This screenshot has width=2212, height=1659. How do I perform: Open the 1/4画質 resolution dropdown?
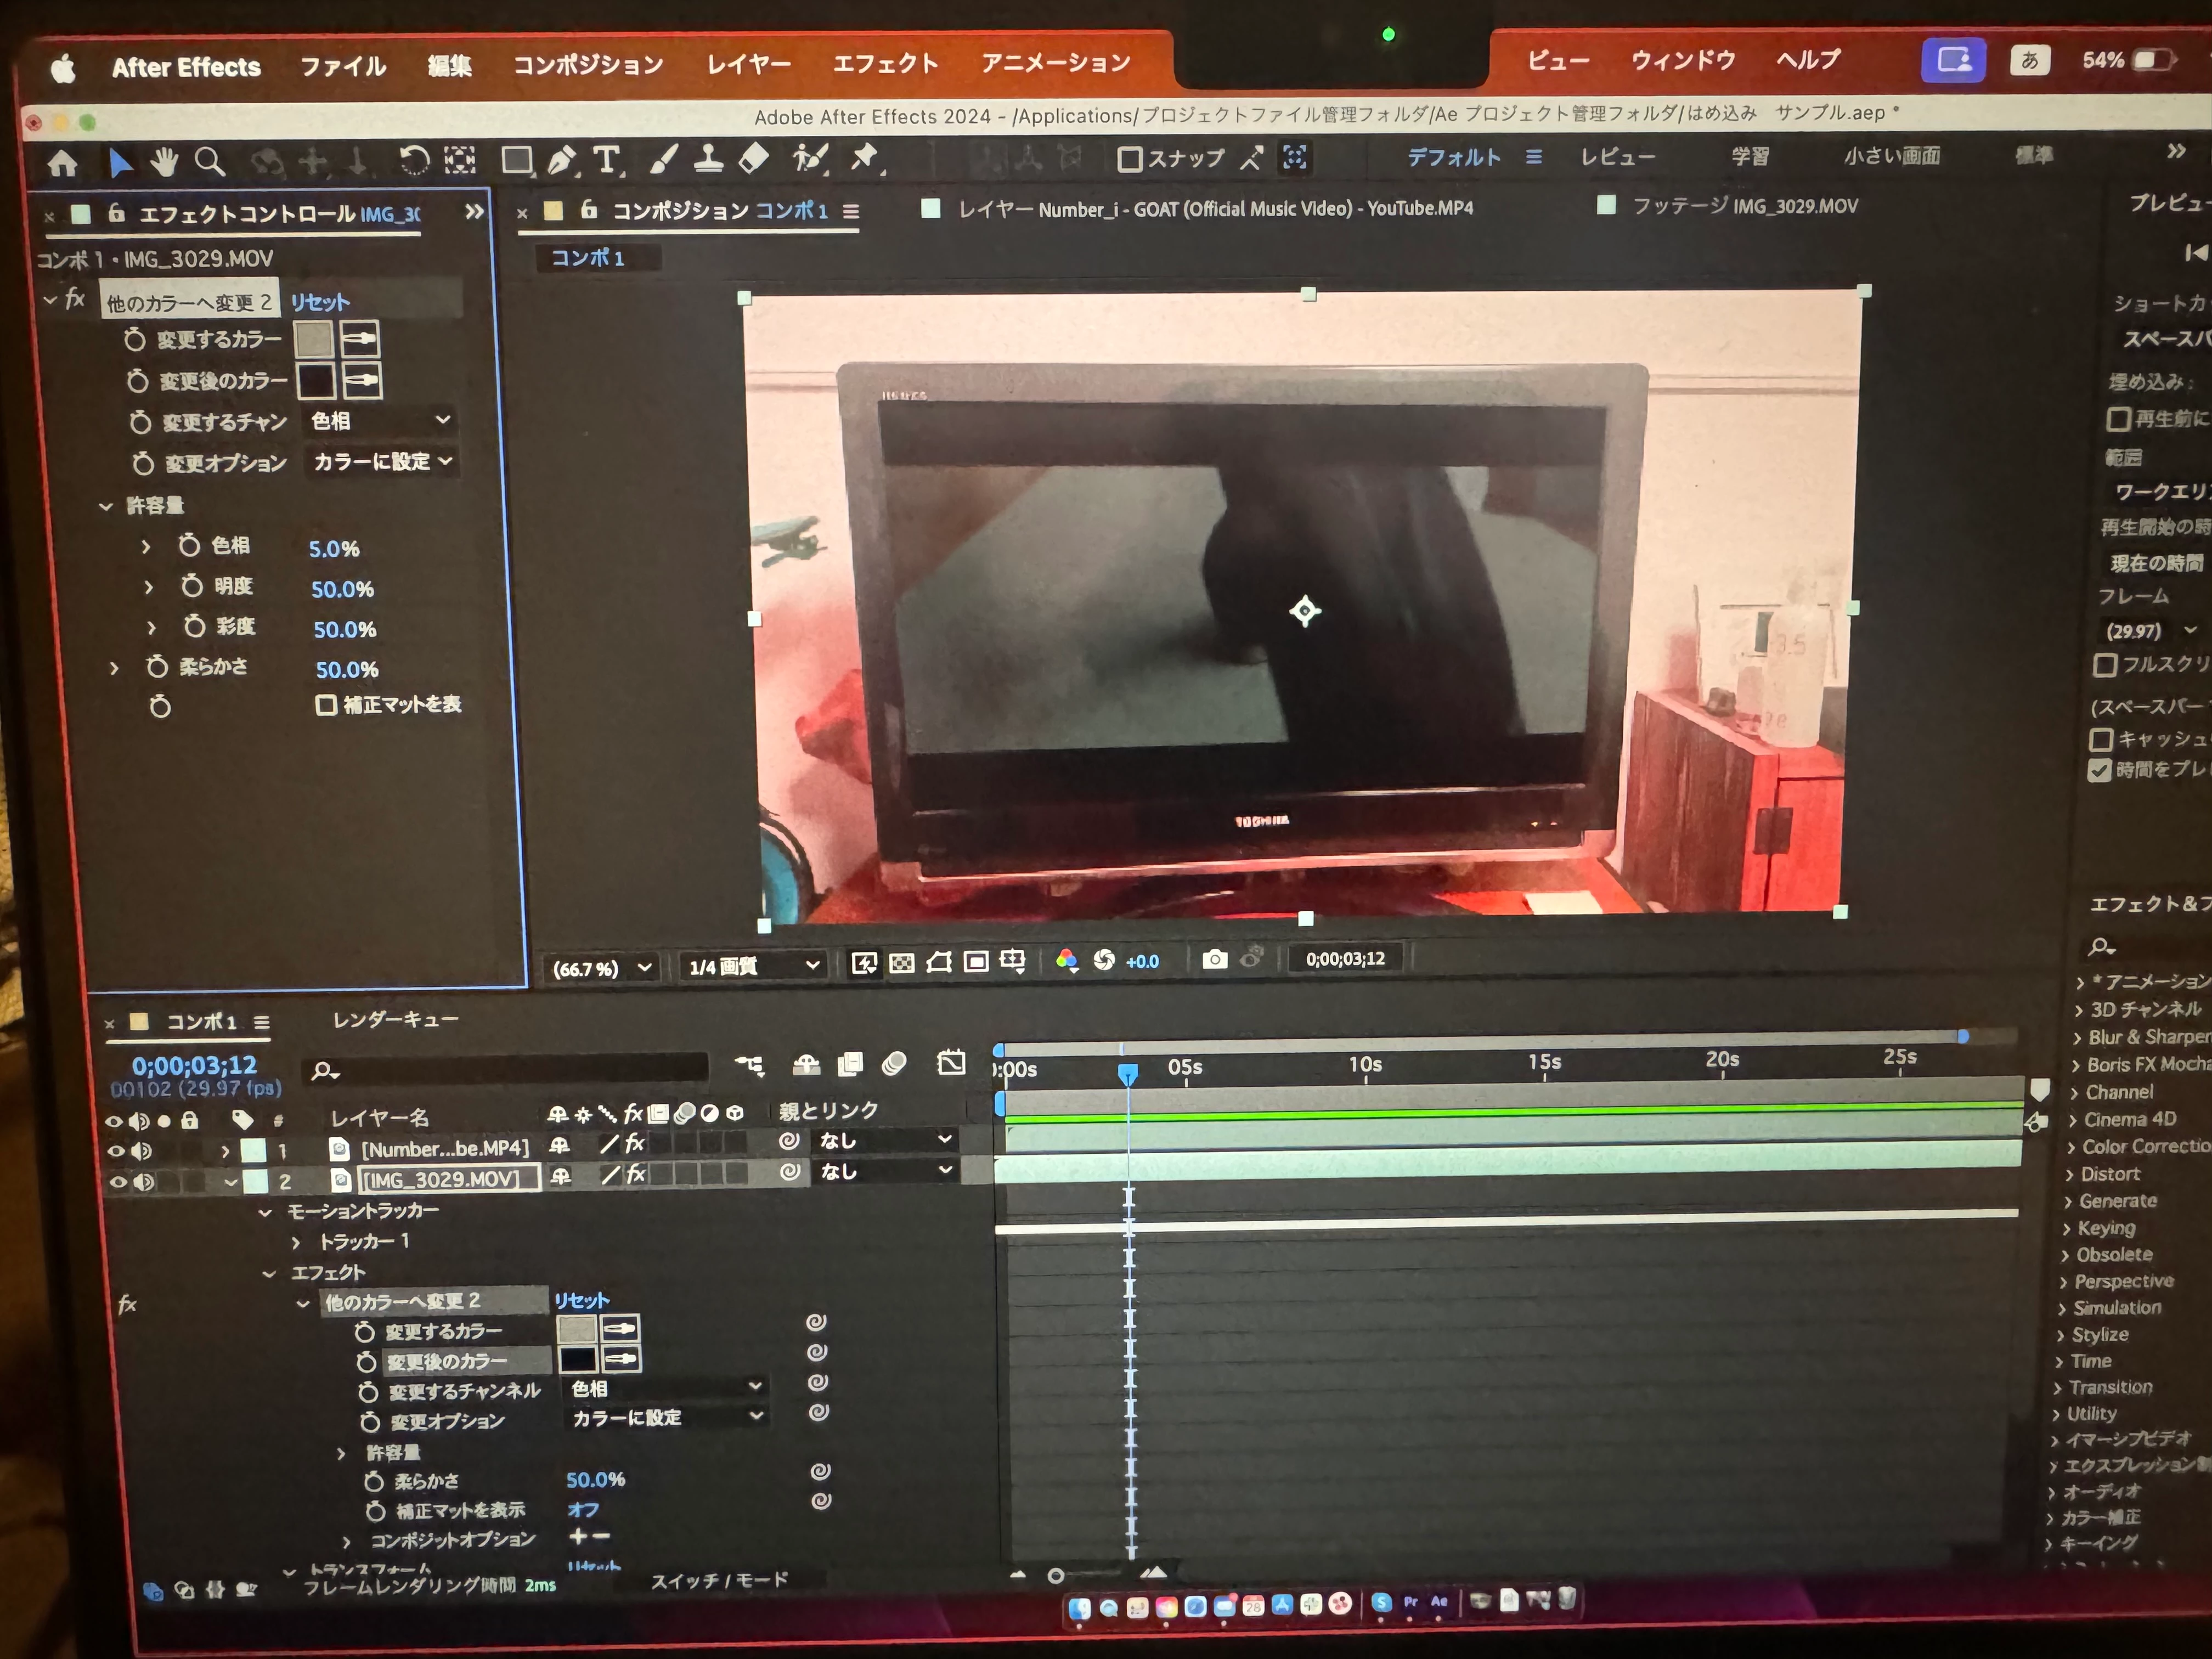click(753, 966)
